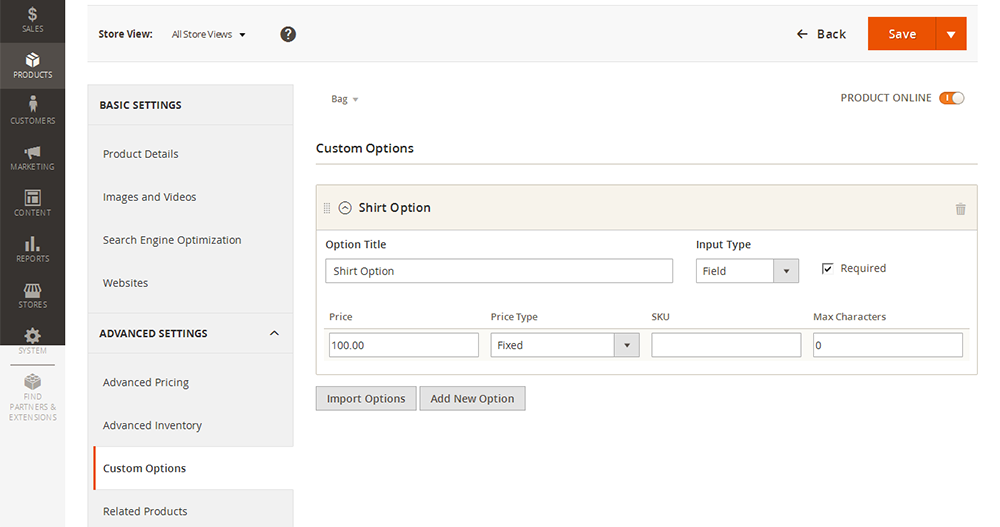Open the Reports section icon

tap(32, 248)
